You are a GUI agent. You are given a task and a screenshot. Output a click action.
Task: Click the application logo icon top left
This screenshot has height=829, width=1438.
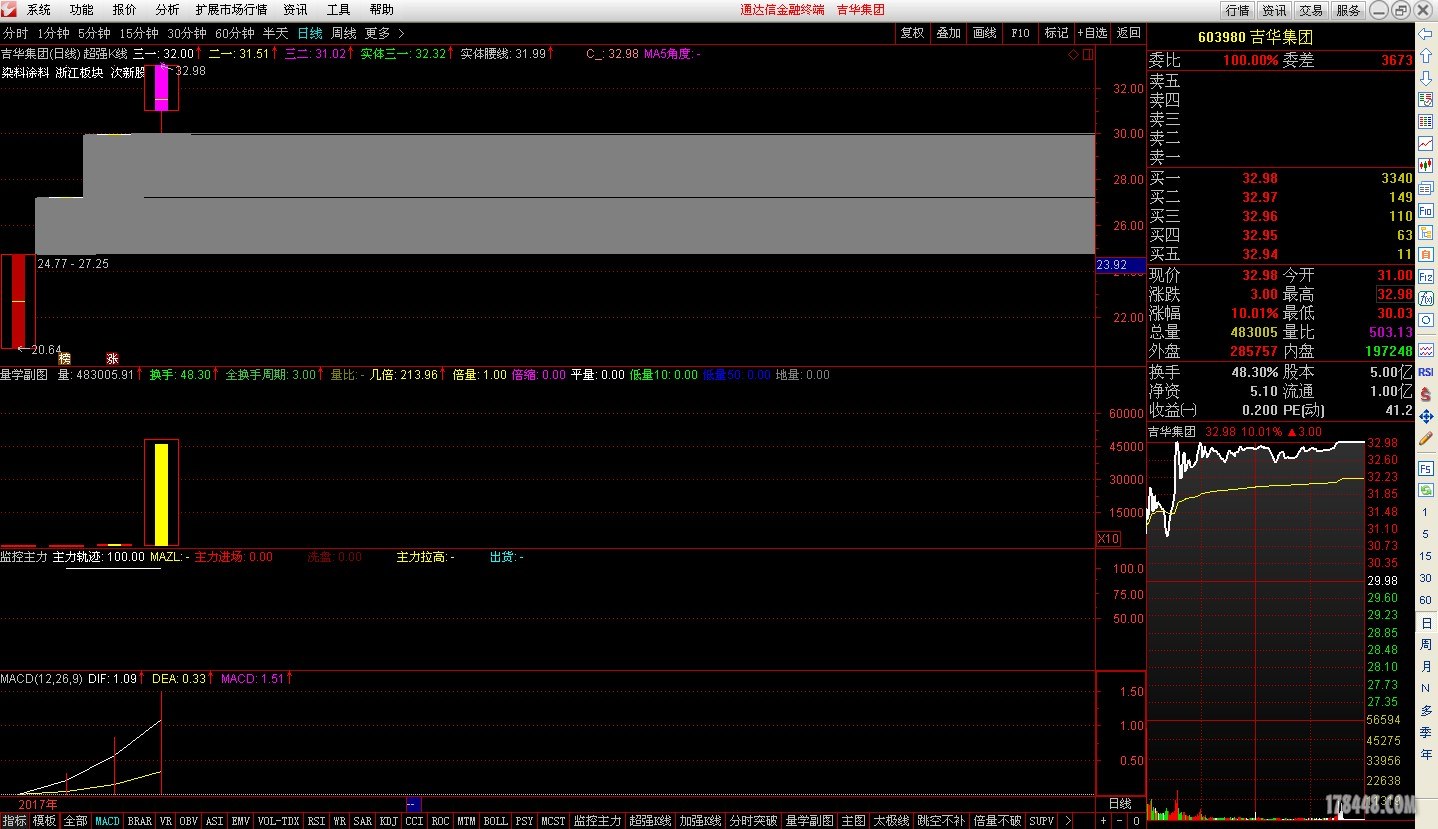coord(9,9)
